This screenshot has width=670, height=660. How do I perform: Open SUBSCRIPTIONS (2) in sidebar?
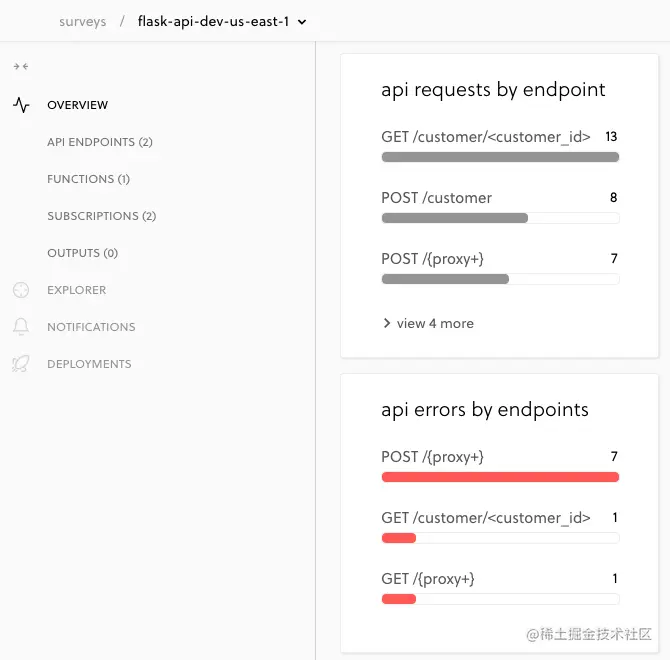[x=102, y=216]
